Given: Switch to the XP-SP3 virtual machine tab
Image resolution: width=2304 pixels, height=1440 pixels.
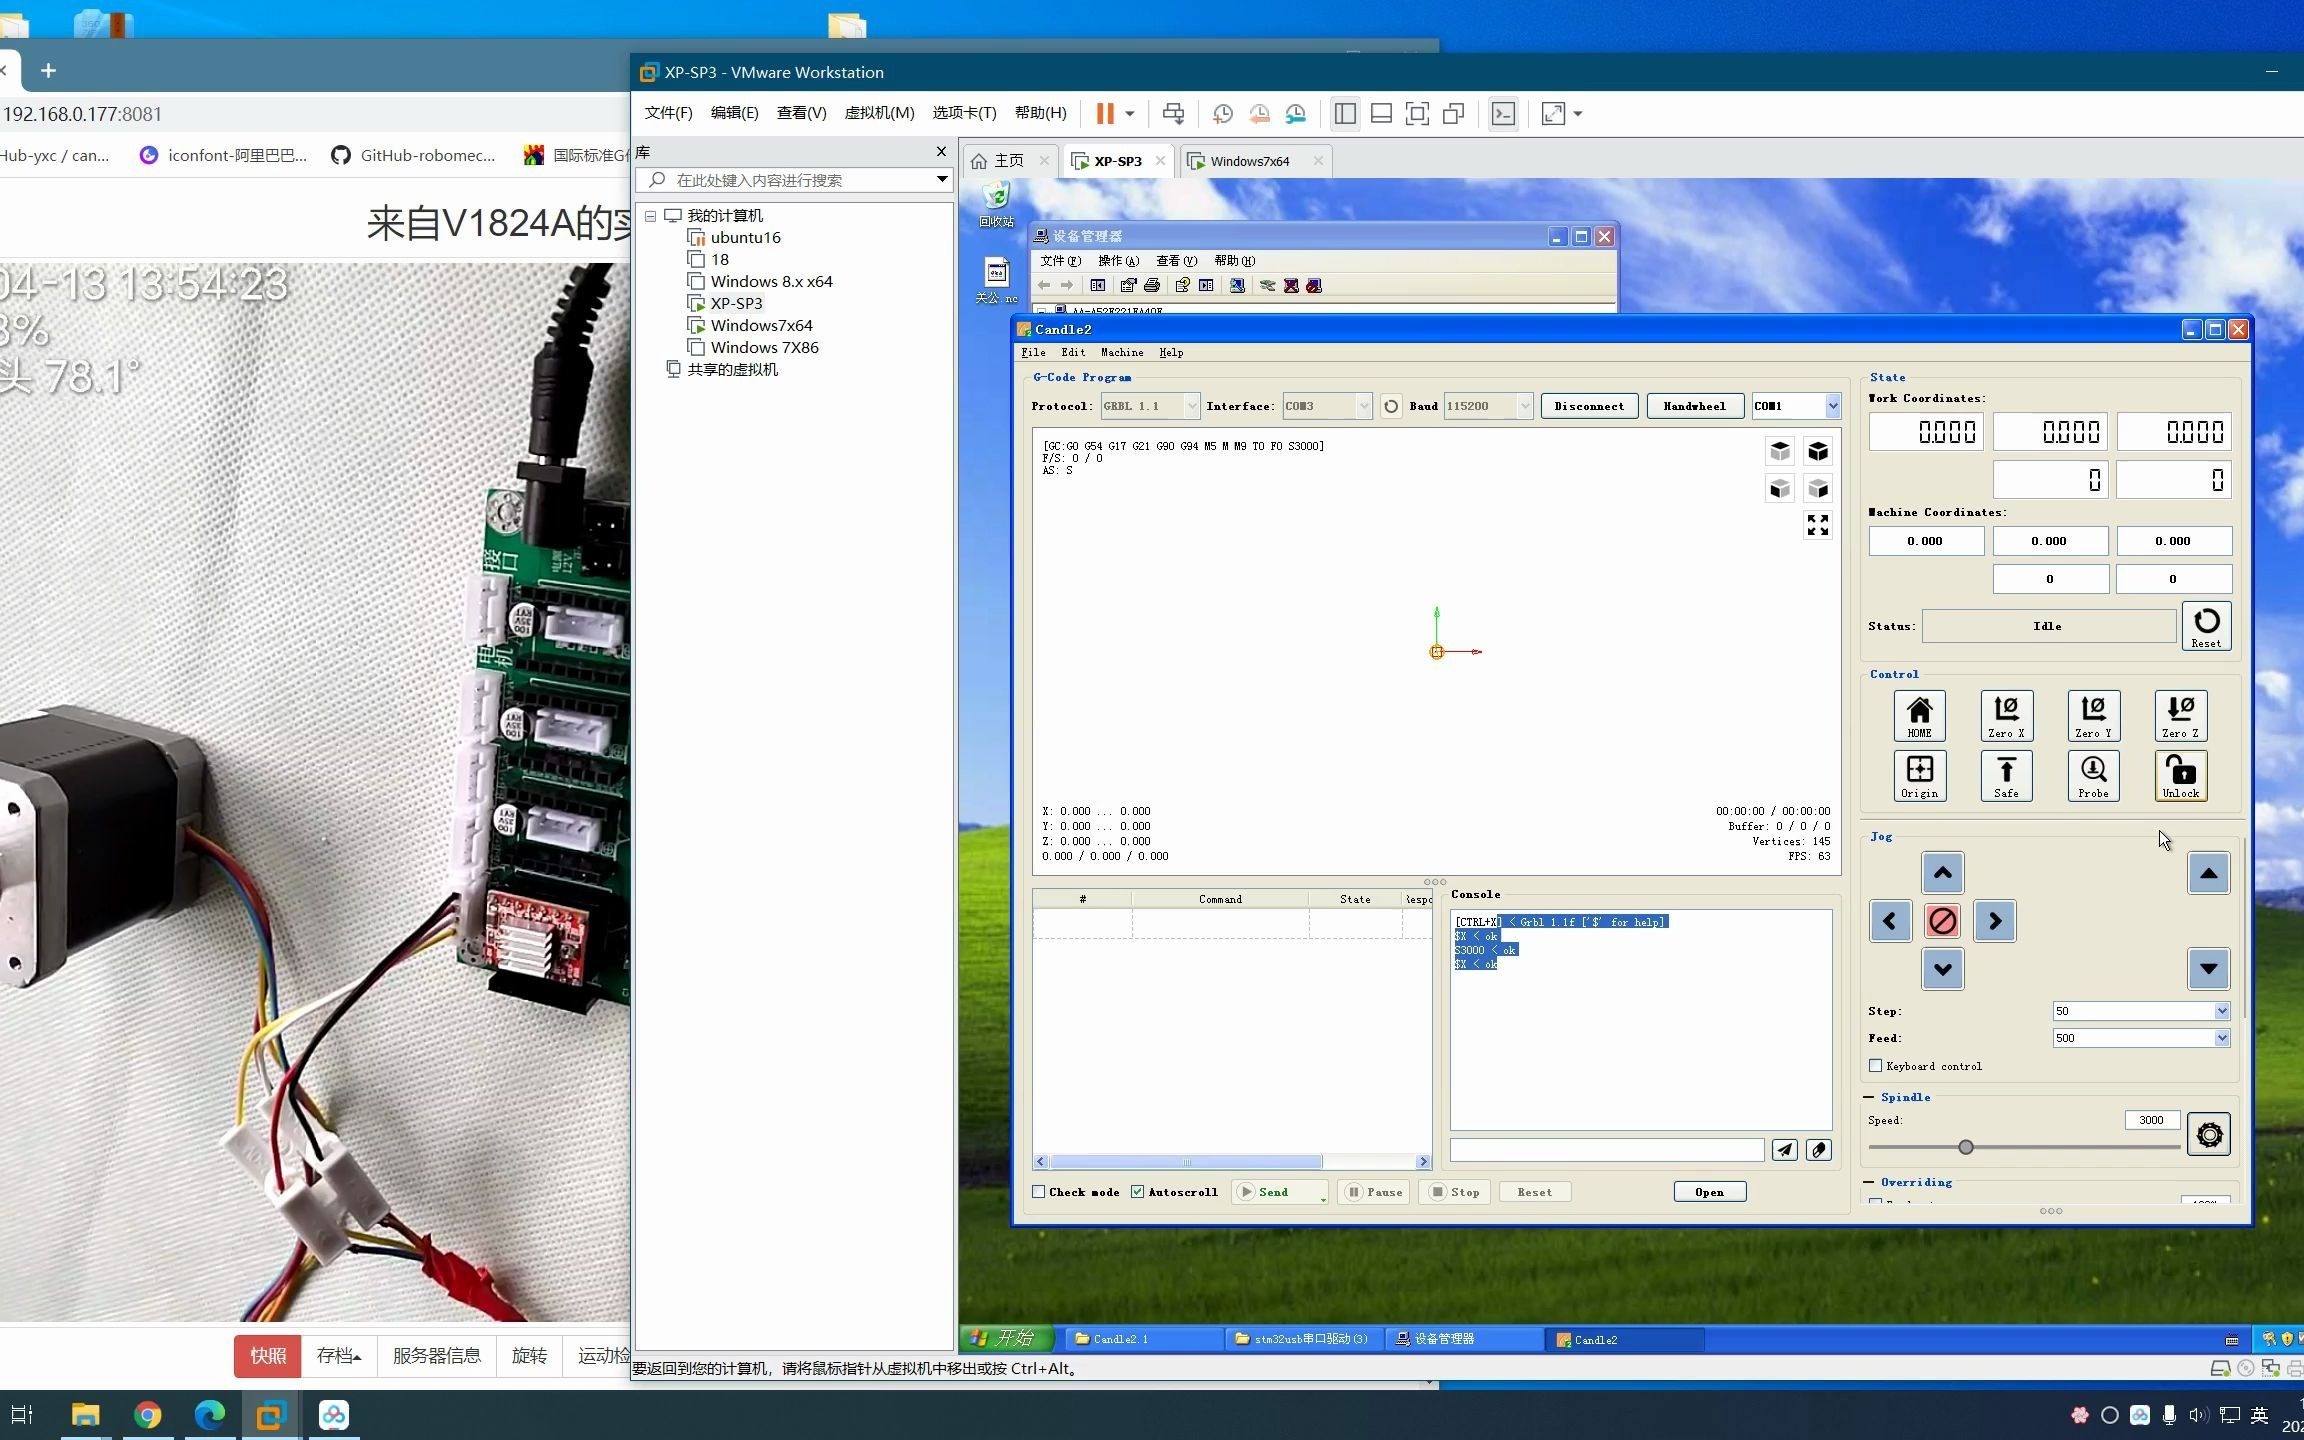Looking at the screenshot, I should pyautogui.click(x=1116, y=159).
